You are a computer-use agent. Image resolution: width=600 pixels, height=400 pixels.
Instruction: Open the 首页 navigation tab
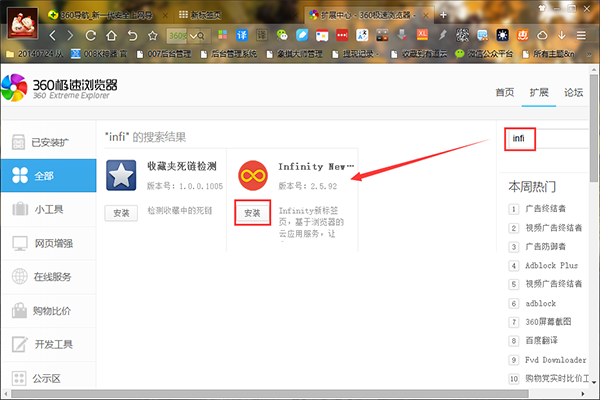point(505,92)
